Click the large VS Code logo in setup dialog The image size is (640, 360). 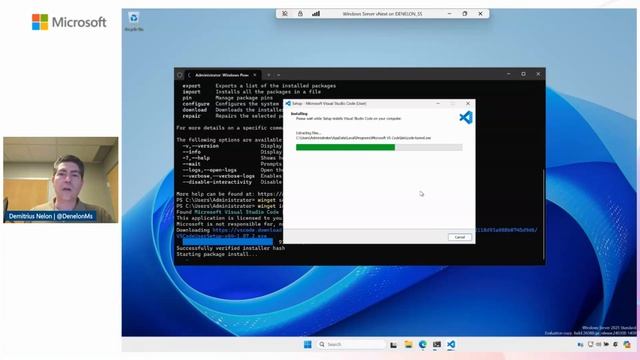[x=466, y=118]
